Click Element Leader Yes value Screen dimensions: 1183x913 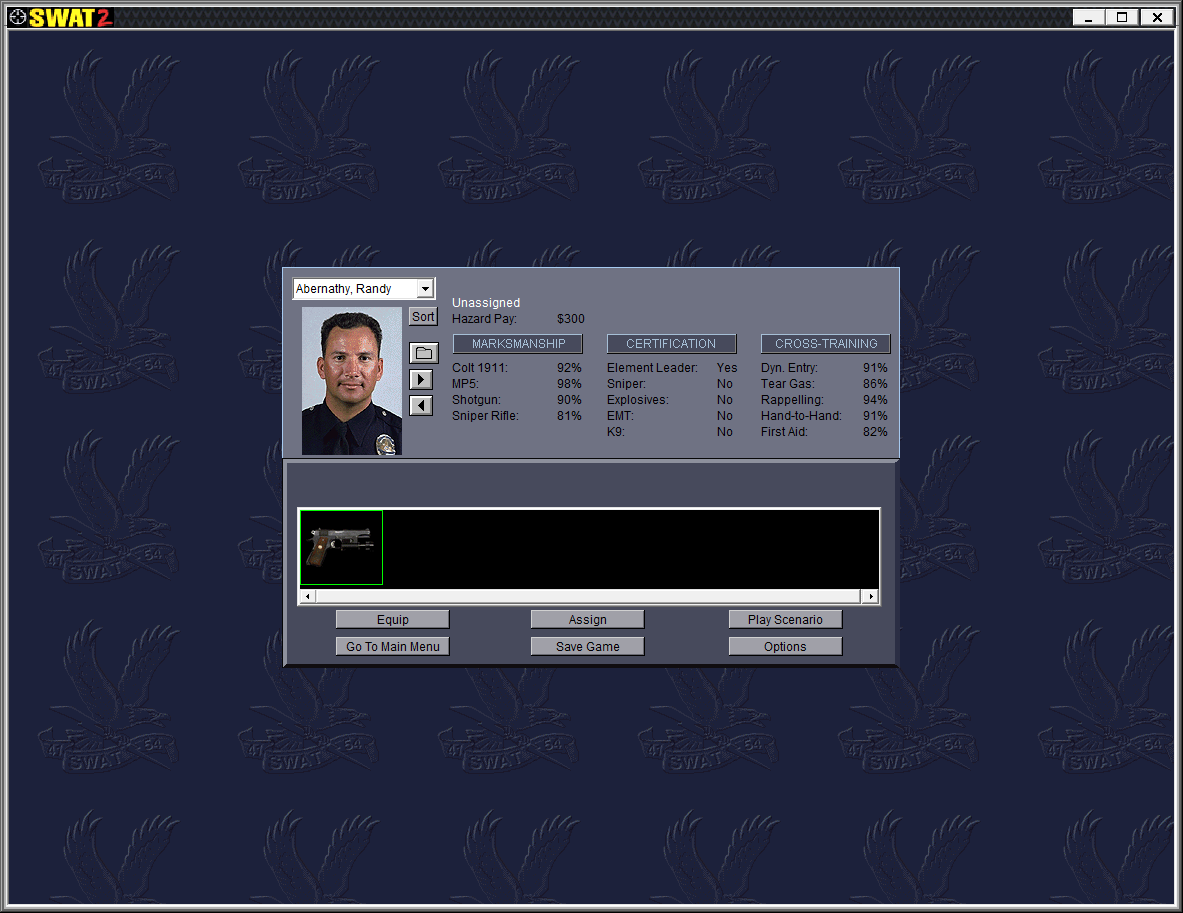click(x=727, y=368)
